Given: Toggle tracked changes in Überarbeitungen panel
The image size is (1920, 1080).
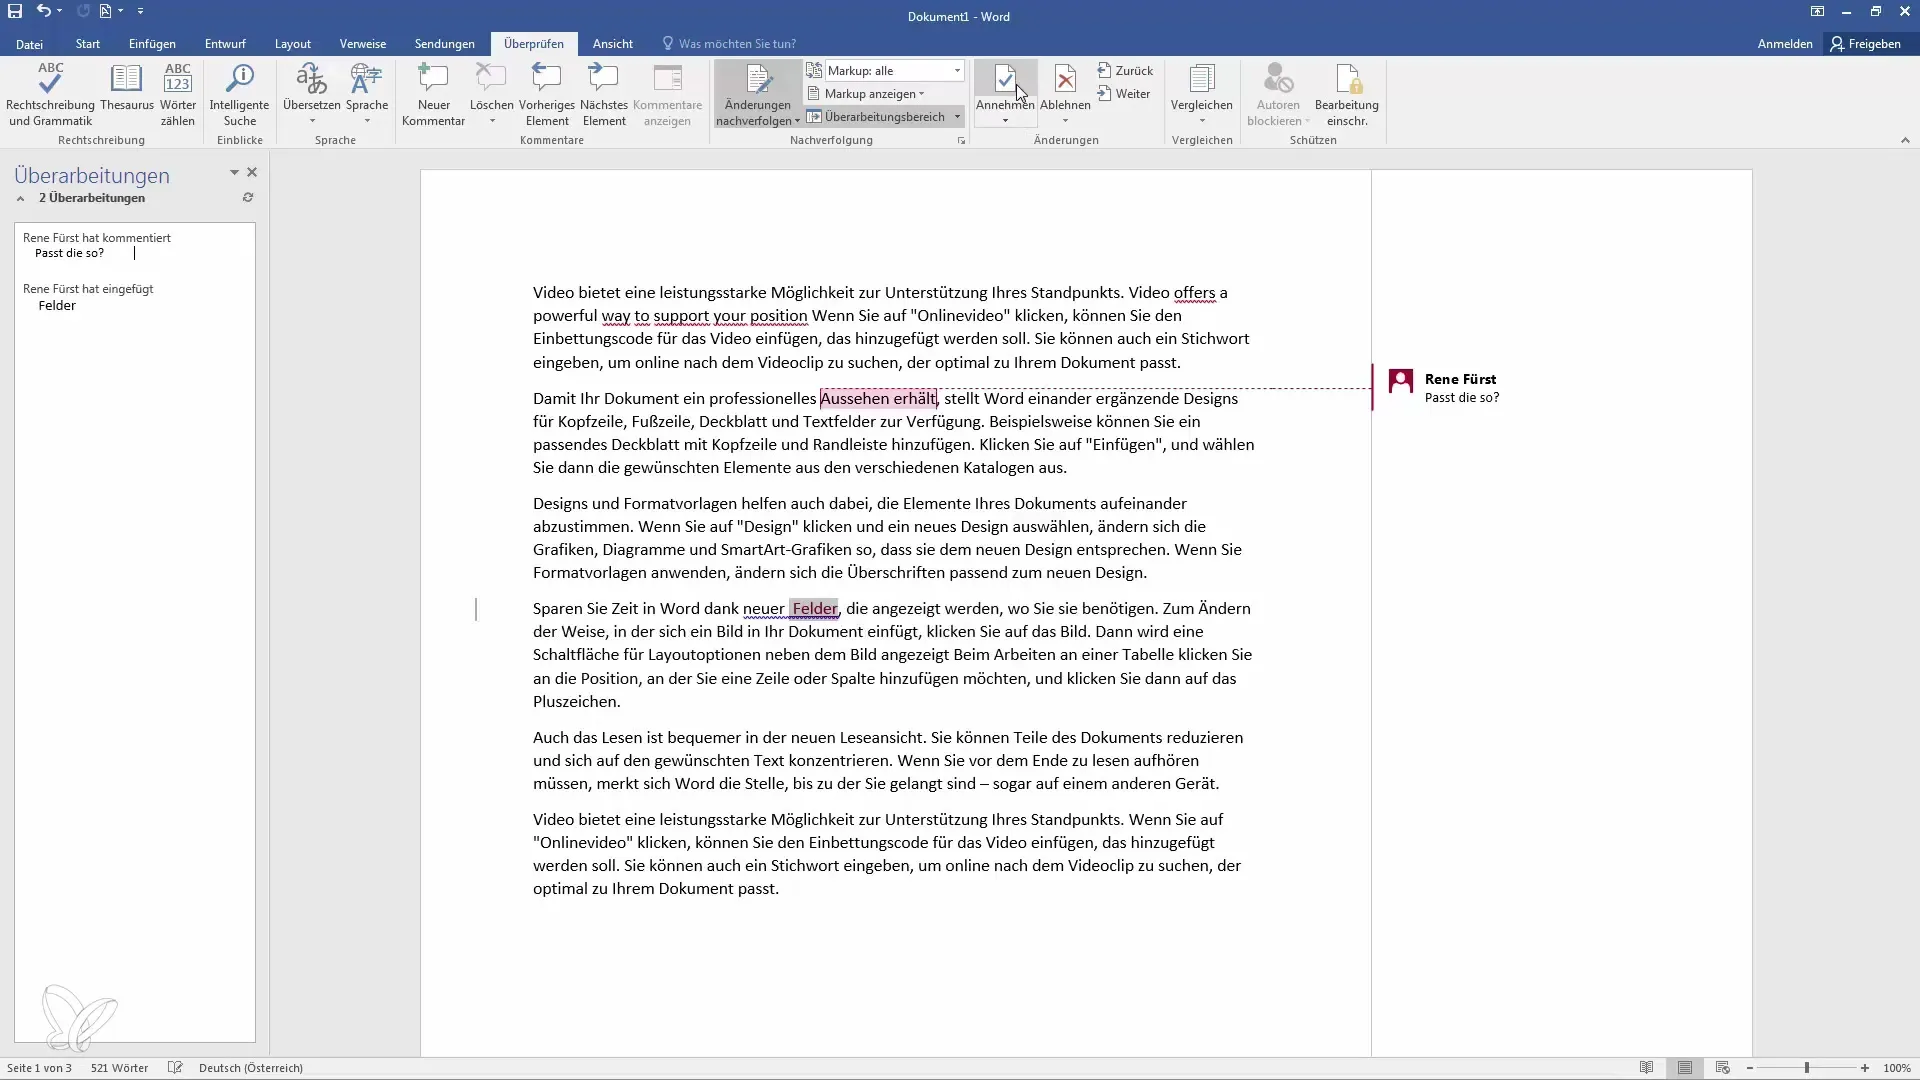Looking at the screenshot, I should (x=20, y=198).
